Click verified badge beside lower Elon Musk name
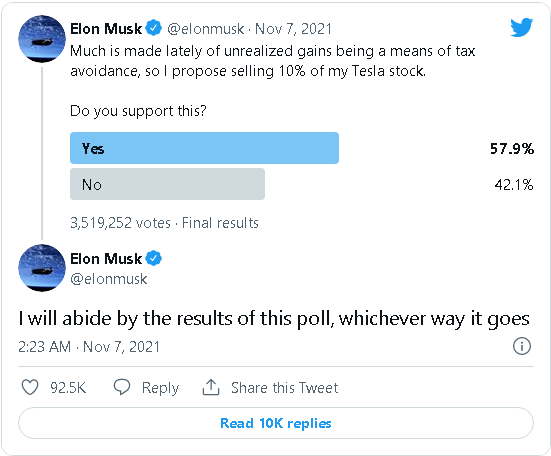This screenshot has width=551, height=456. coord(154,259)
